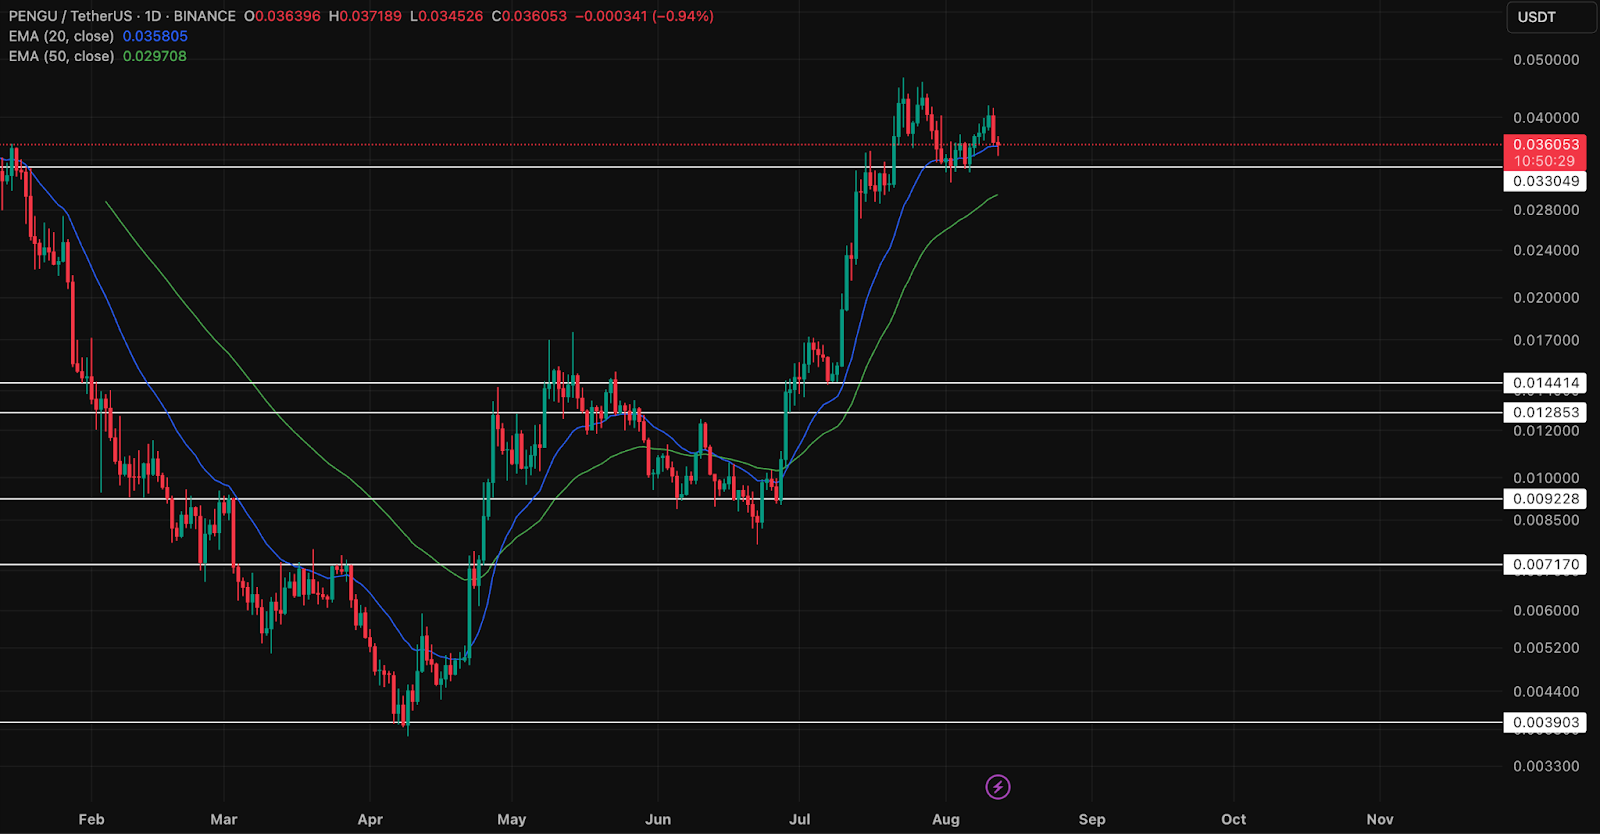The height and width of the screenshot is (834, 1600).
Task: Click the 0.003300 price scale label
Action: click(x=1546, y=766)
